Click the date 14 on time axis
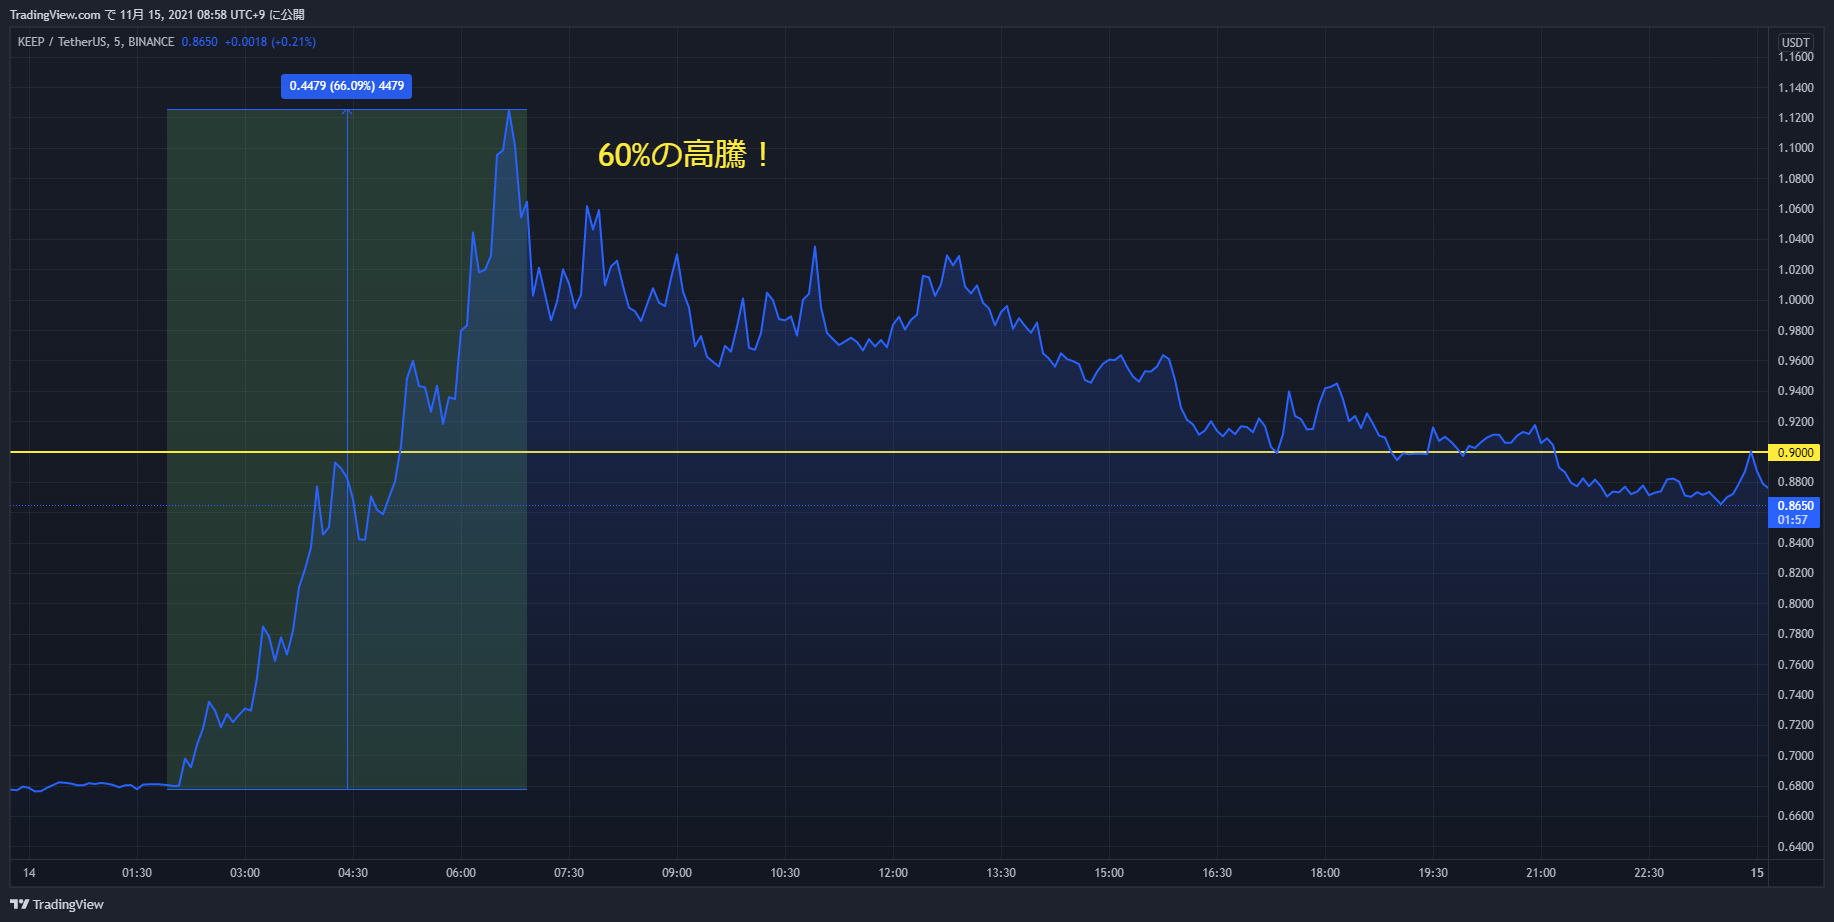Viewport: 1834px width, 922px height. [x=29, y=873]
